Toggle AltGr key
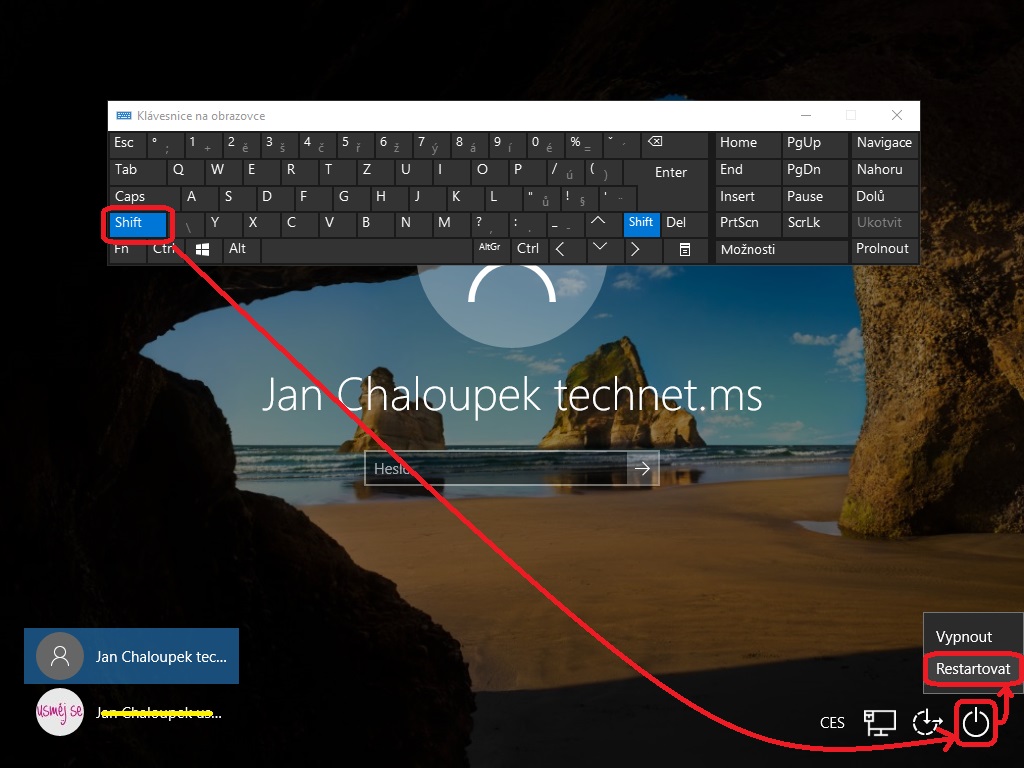 tap(490, 249)
